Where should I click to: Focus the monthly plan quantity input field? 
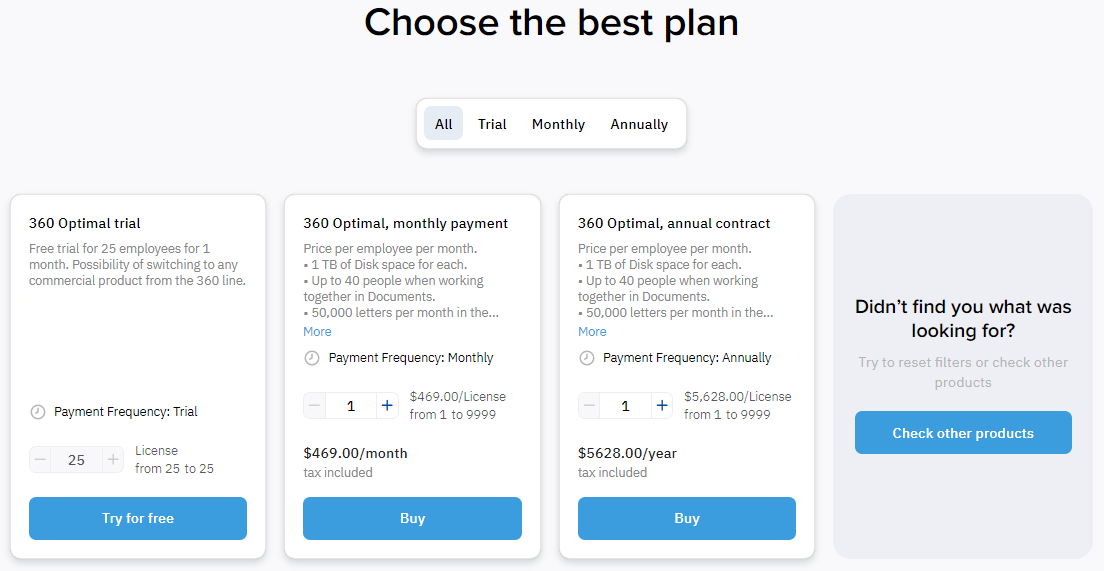[x=351, y=406]
